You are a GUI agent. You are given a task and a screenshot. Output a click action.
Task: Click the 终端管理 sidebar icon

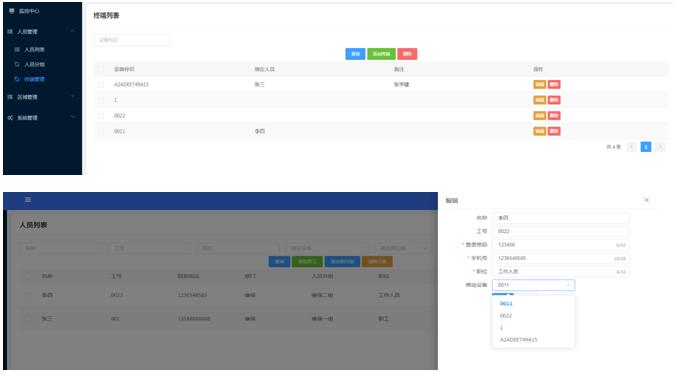pyautogui.click(x=17, y=79)
